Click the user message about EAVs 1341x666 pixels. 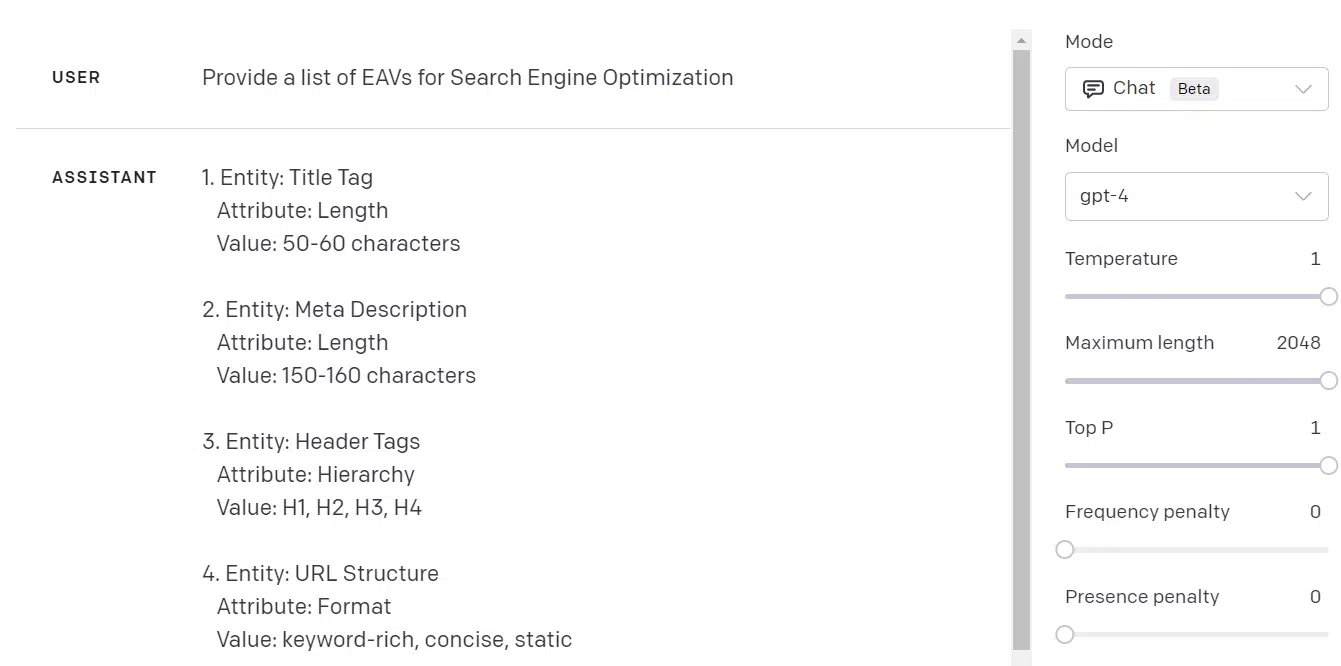467,78
